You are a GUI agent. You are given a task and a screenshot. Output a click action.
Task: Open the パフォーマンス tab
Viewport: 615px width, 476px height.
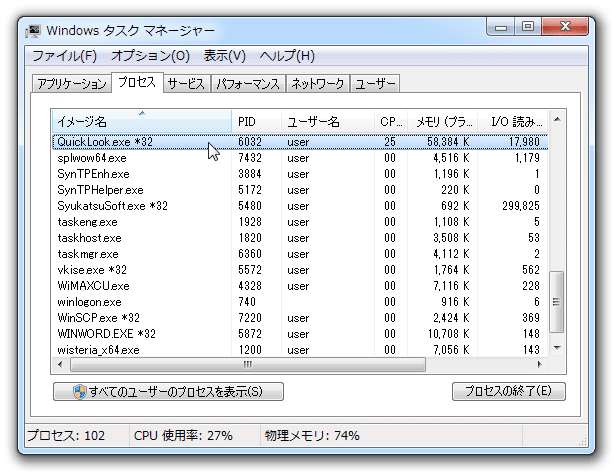248,84
